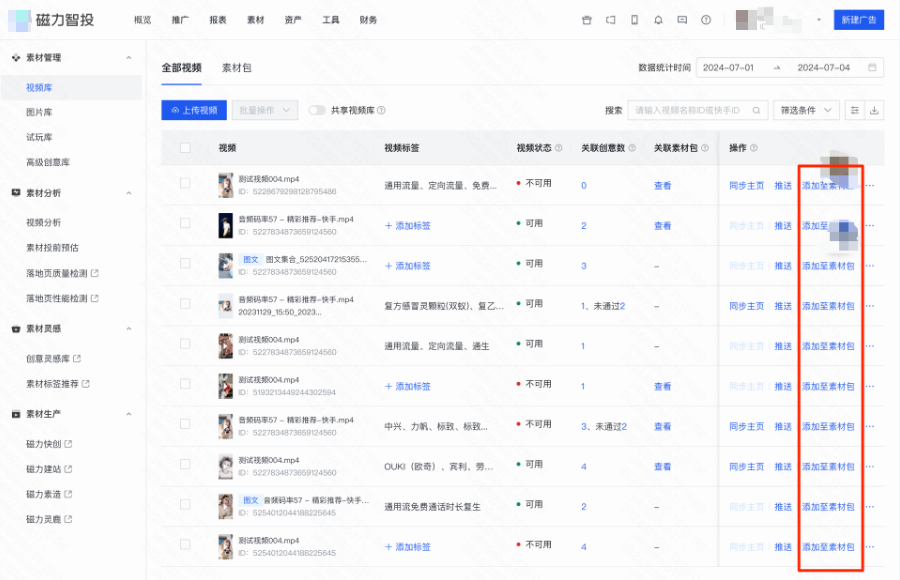
Task: Click the search magnifier icon in search box
Action: pyautogui.click(x=757, y=110)
